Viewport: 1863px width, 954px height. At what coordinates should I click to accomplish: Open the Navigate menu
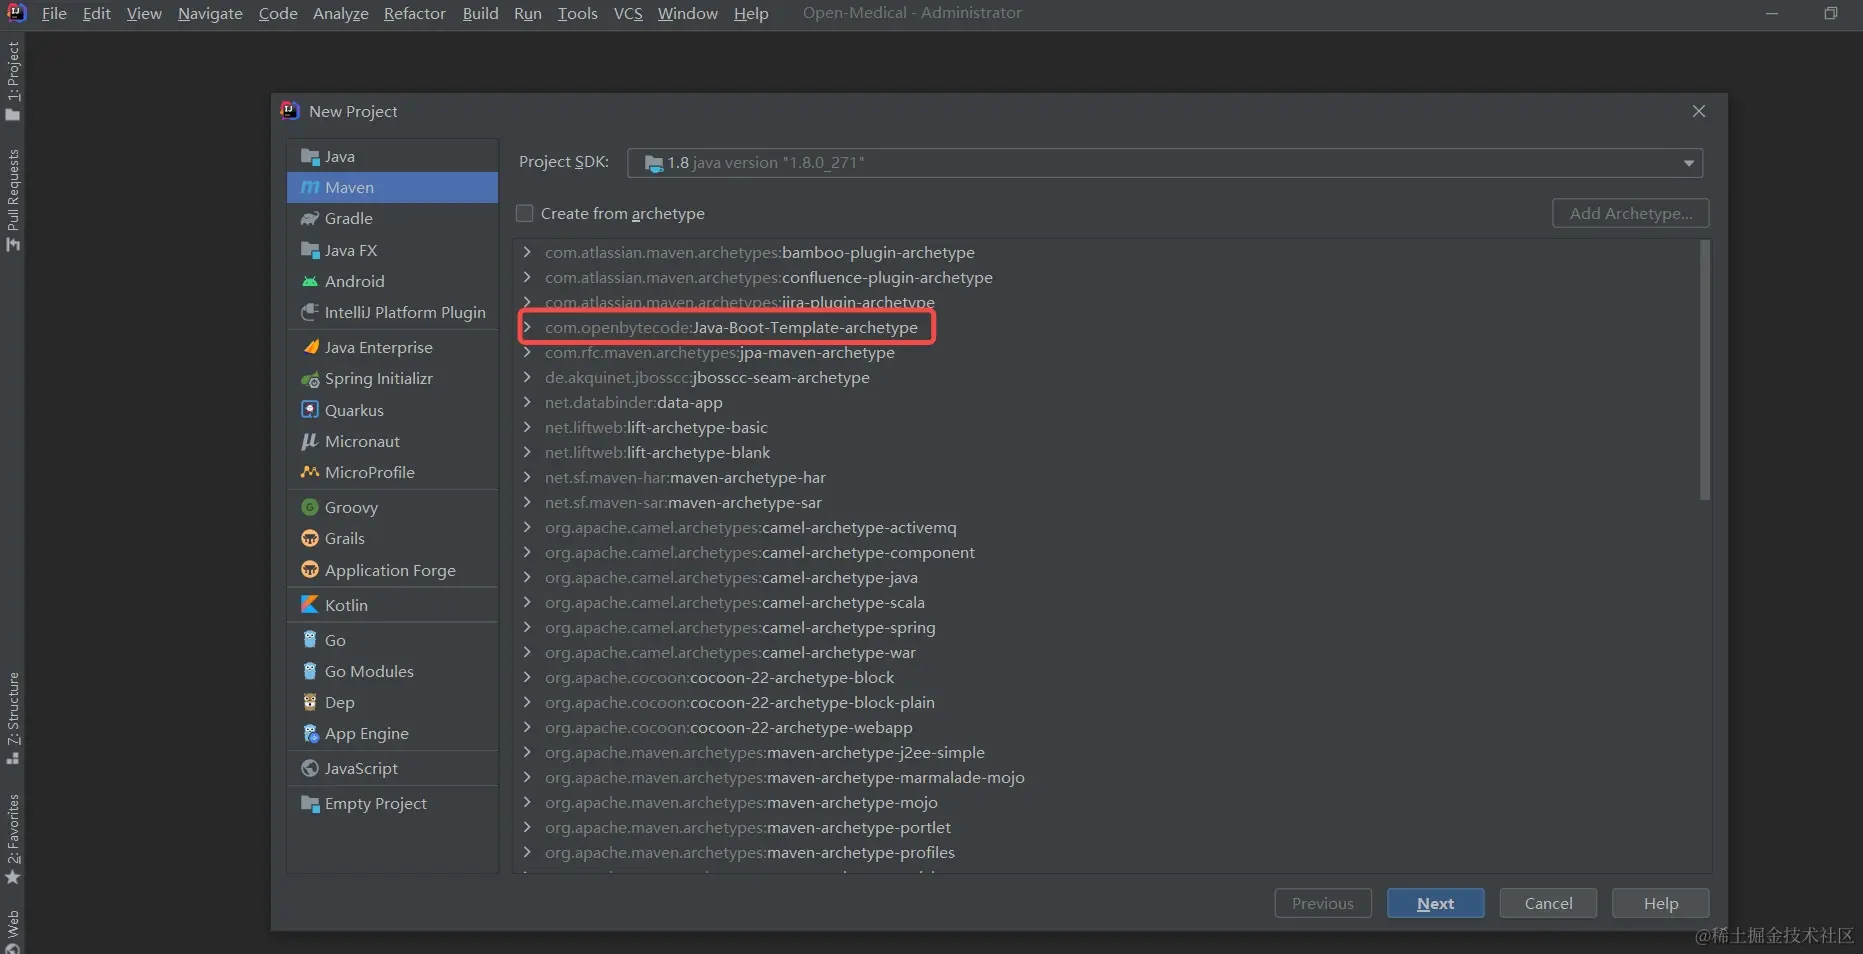(x=210, y=13)
